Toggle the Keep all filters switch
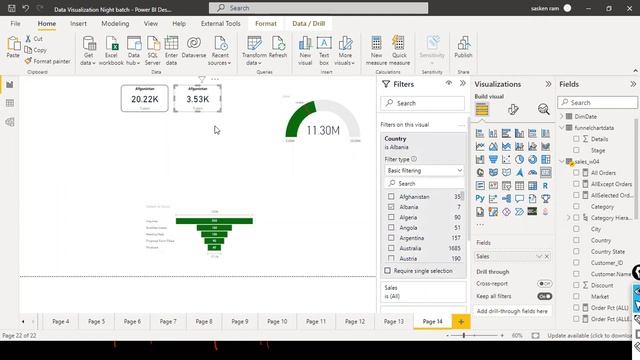Screen dimensions: 640x360 point(544,296)
